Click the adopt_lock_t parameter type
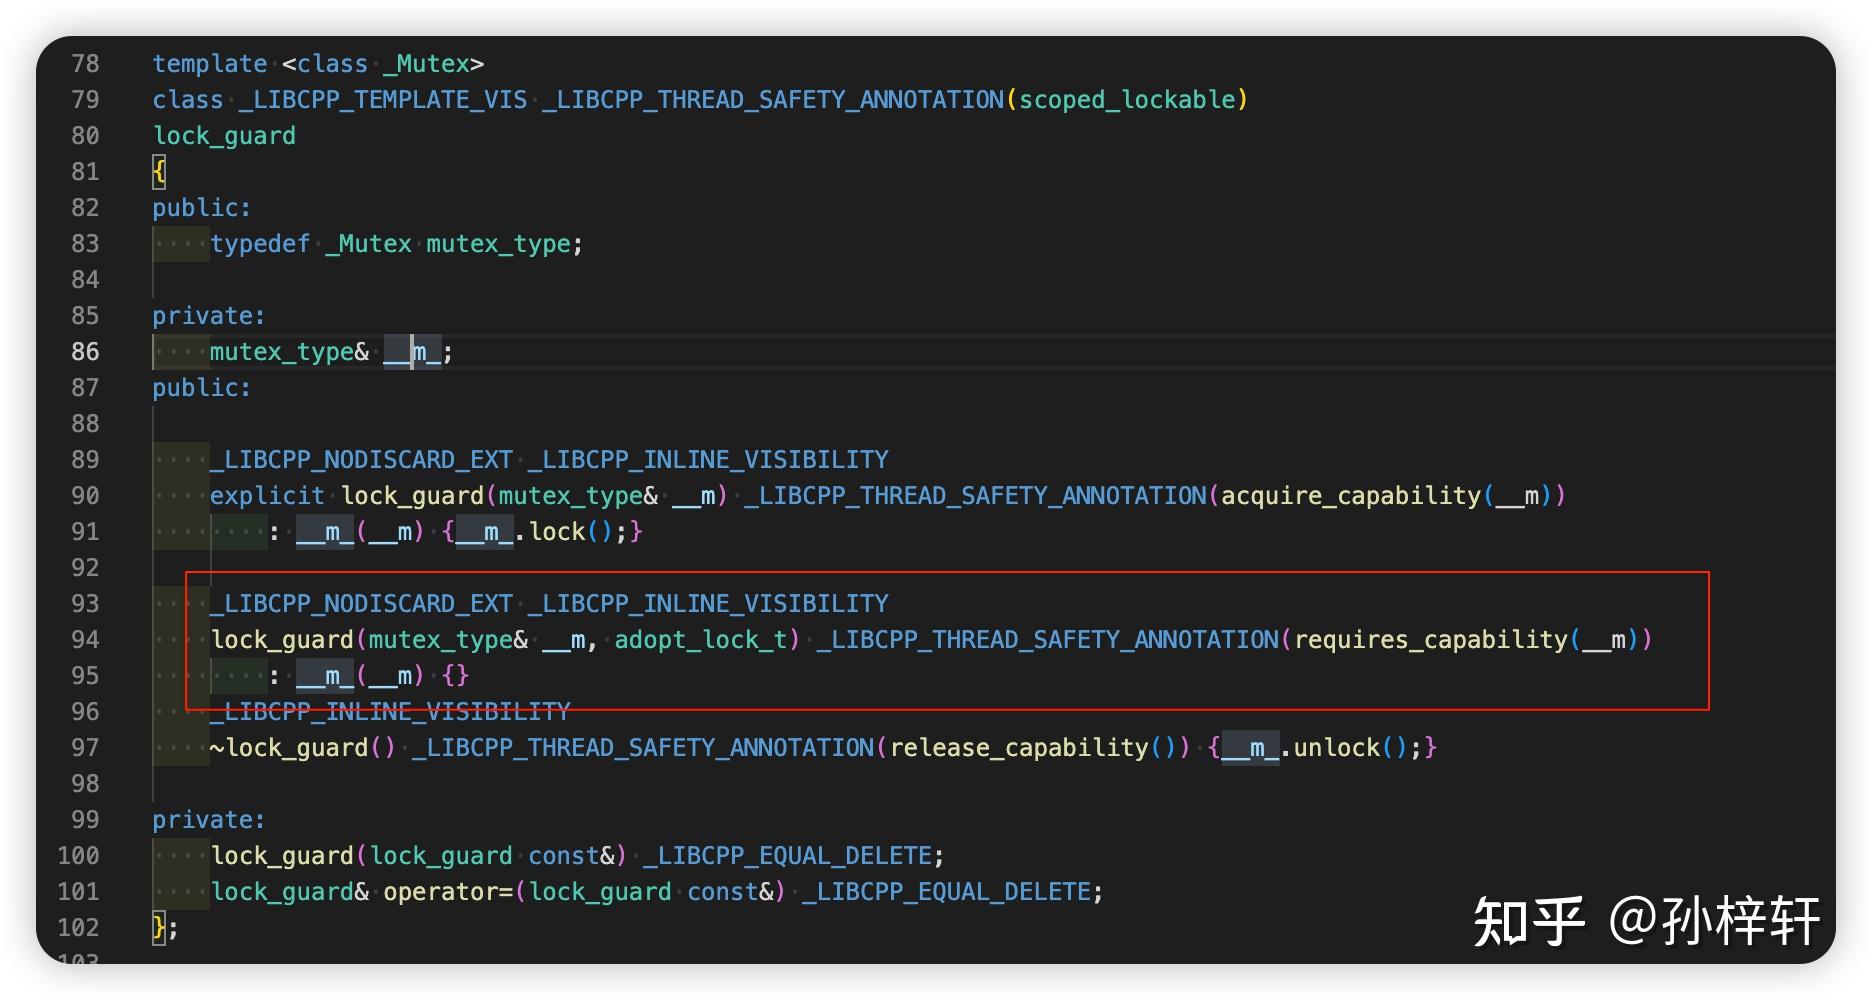Screen dimensions: 1872x1000 701,640
